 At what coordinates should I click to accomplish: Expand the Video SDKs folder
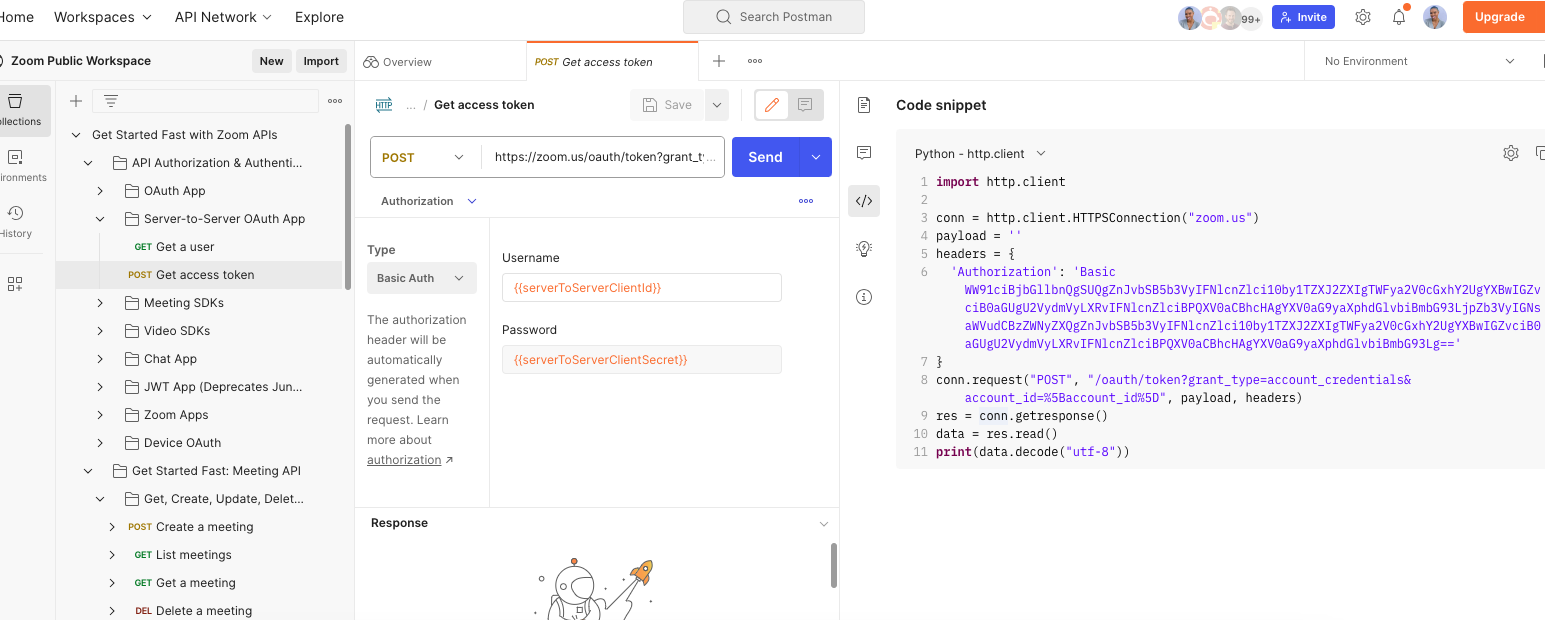coord(100,331)
